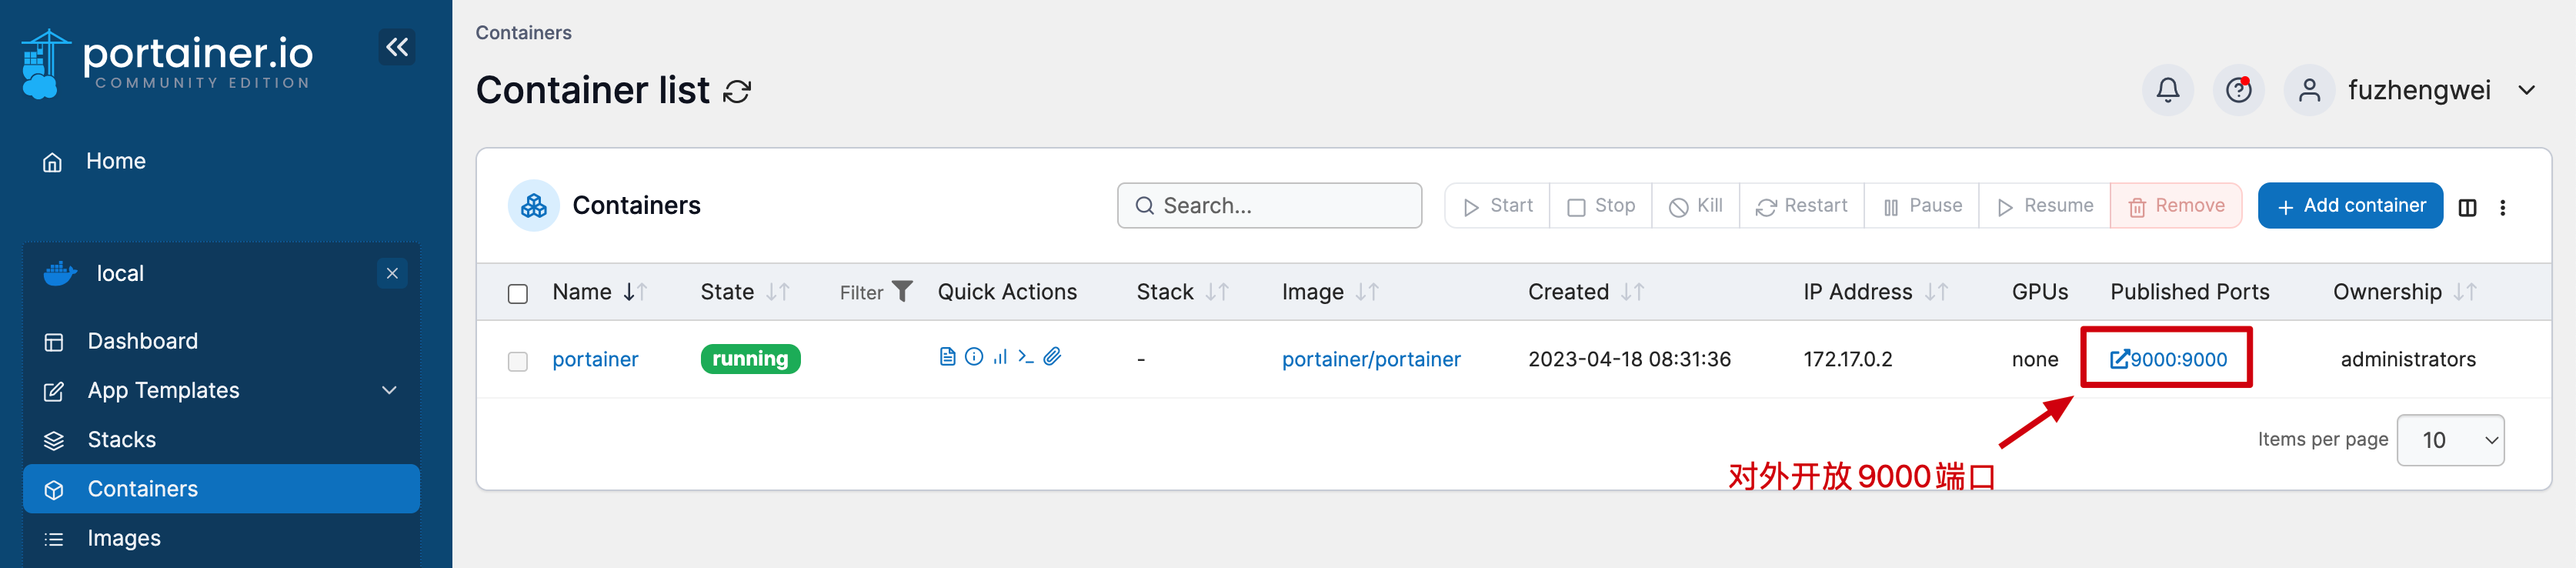Open the notifications bell
Screen dimensions: 2576x568
point(2167,91)
